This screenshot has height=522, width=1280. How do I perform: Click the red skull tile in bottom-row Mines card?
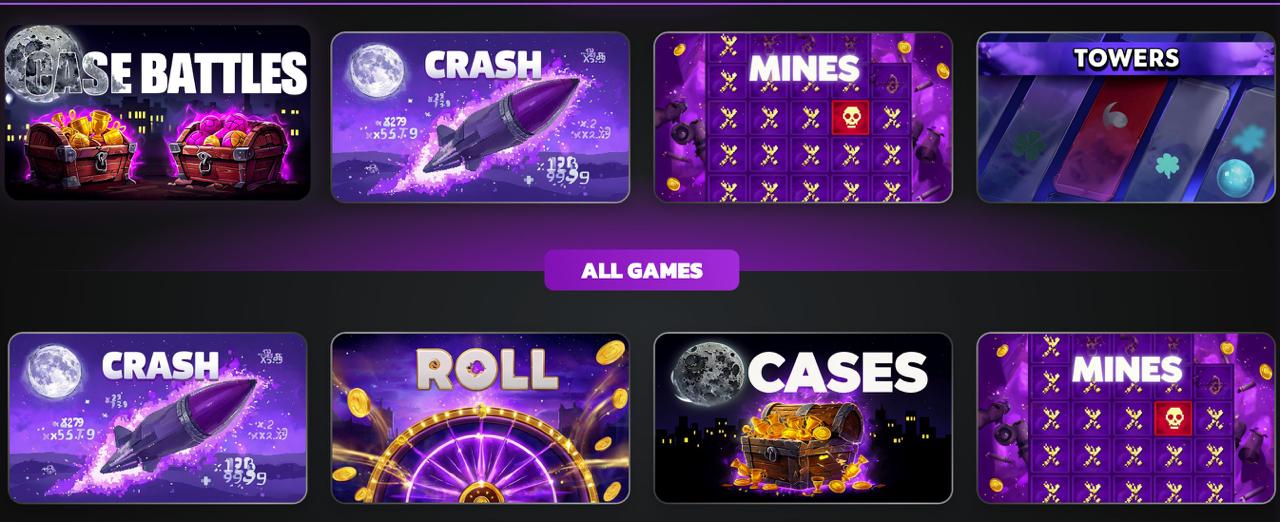pos(1173,418)
